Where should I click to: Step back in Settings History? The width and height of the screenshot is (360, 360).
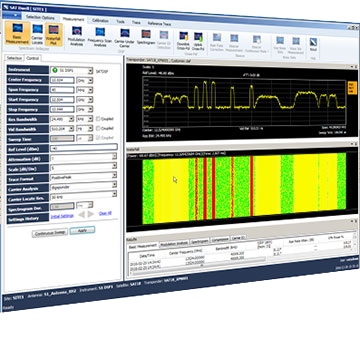tap(81, 215)
